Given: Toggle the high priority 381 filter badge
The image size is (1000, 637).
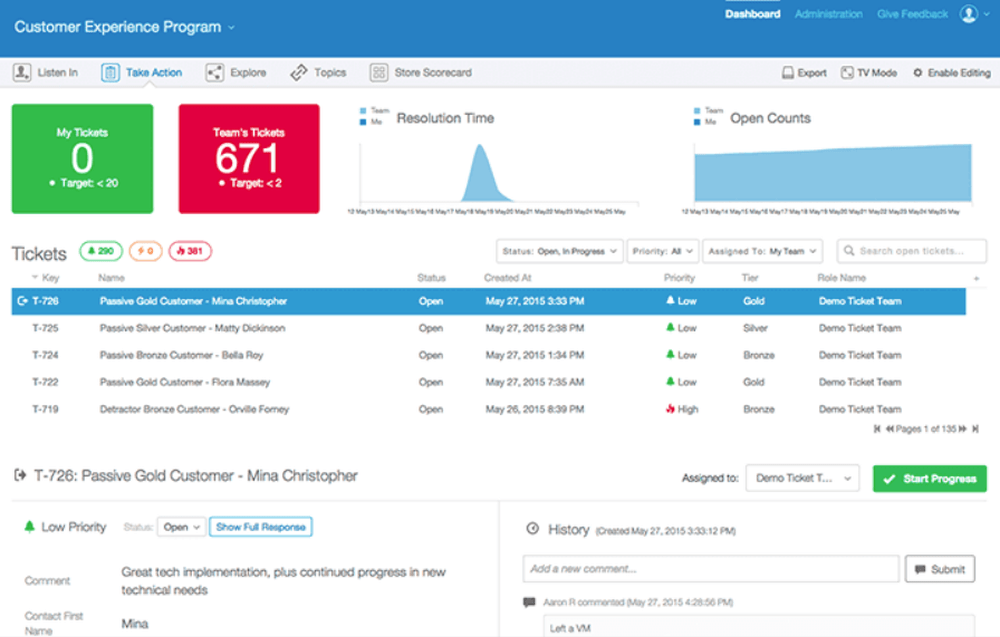Looking at the screenshot, I should [190, 251].
